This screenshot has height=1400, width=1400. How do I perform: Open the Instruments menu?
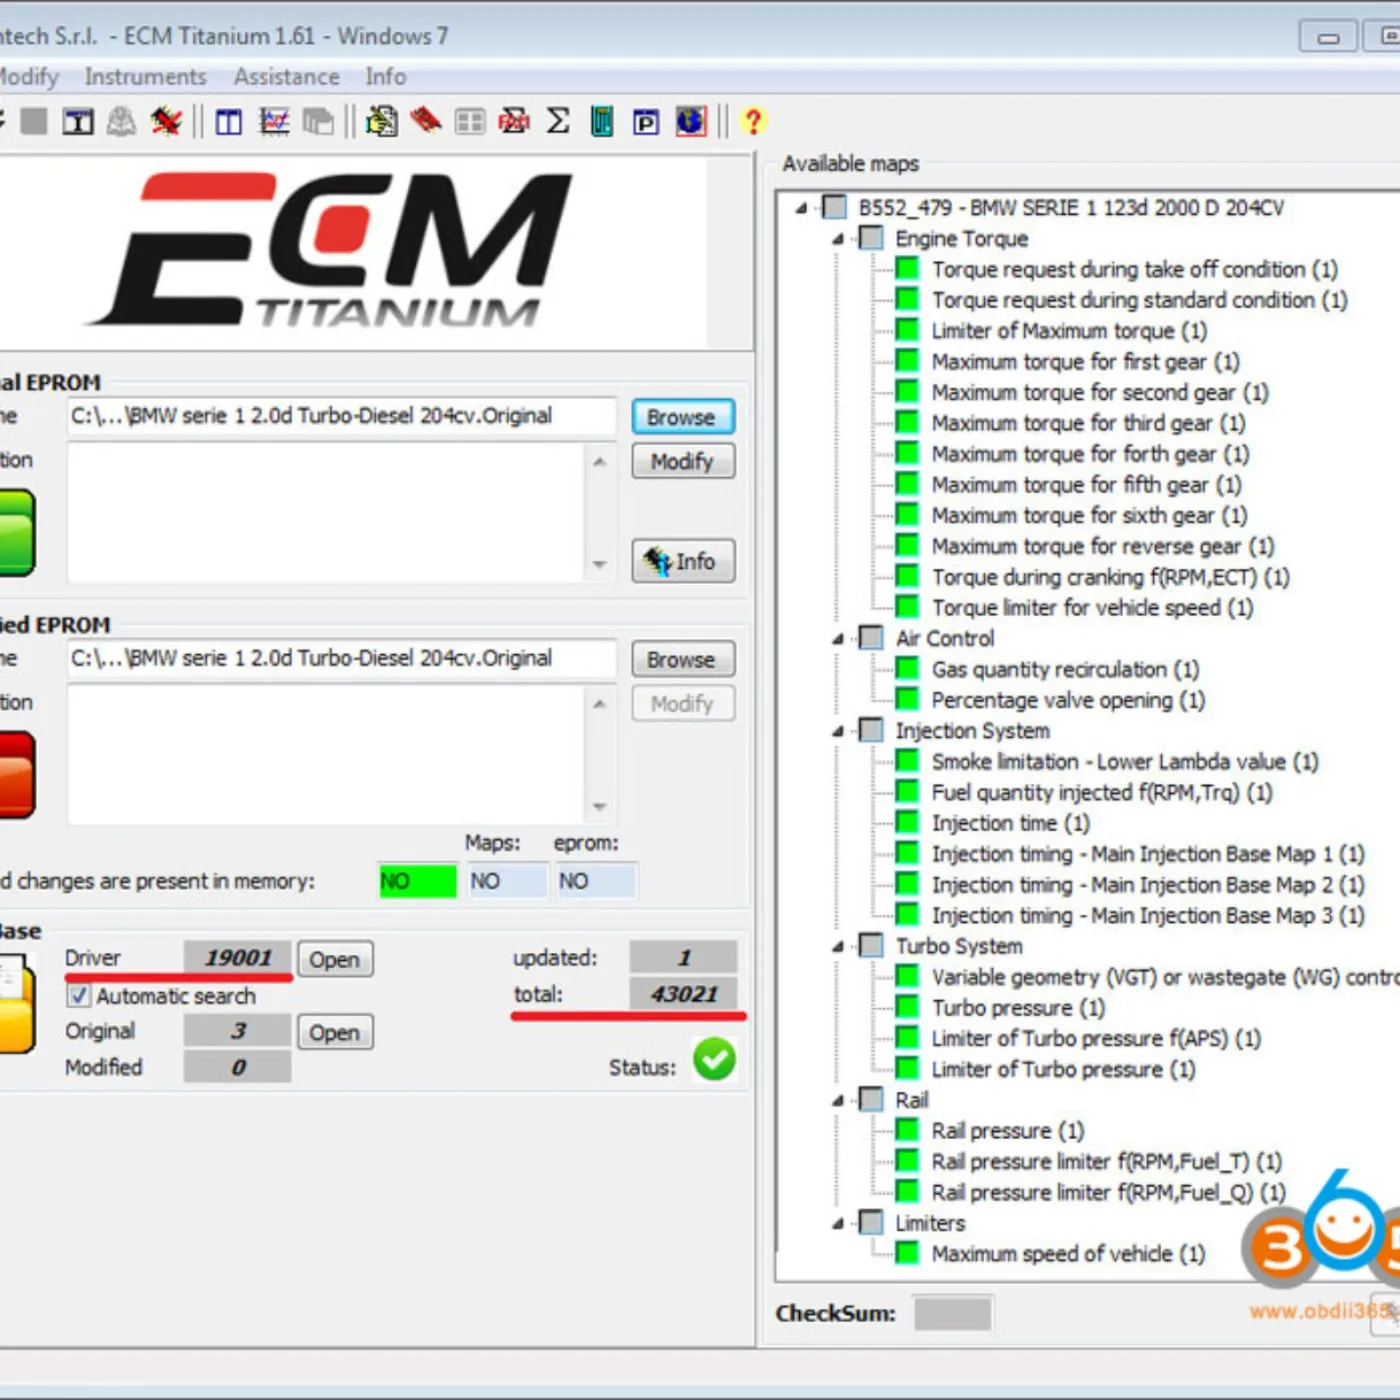pyautogui.click(x=145, y=77)
